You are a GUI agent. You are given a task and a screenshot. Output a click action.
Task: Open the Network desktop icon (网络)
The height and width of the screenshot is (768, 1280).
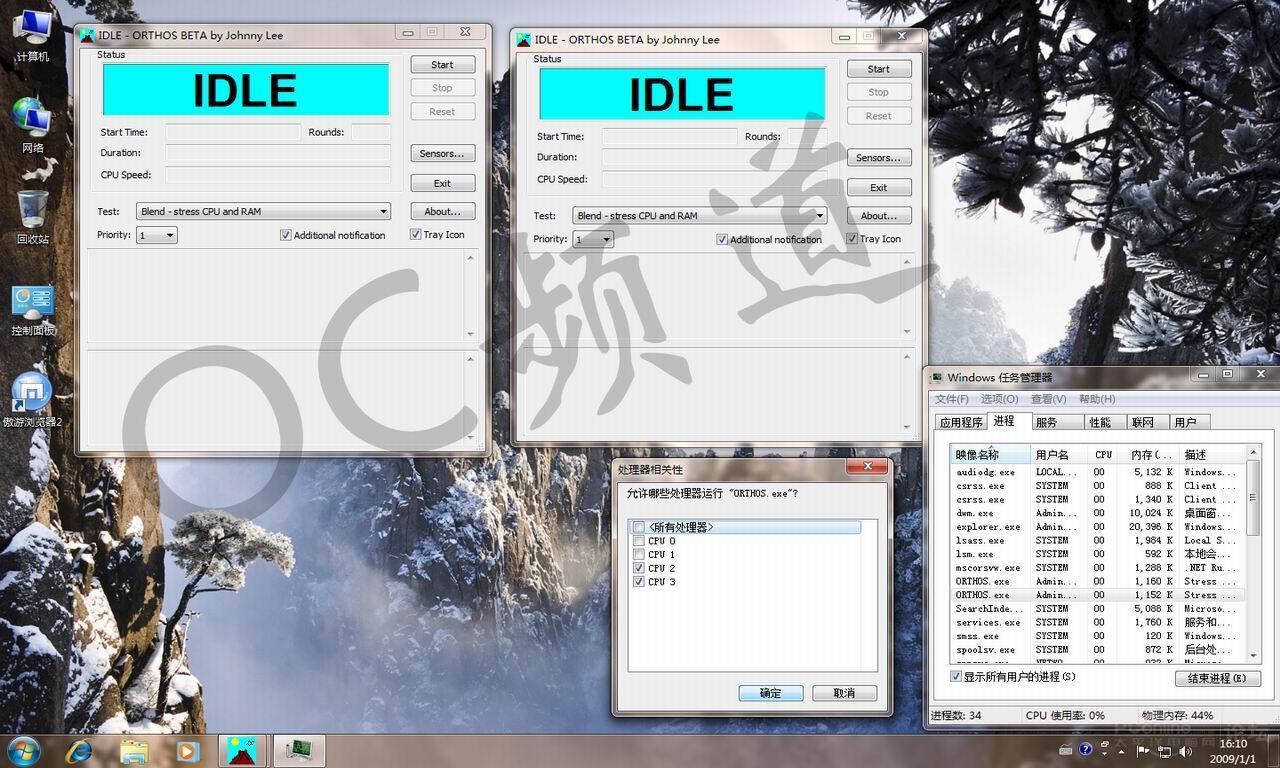pyautogui.click(x=32, y=126)
